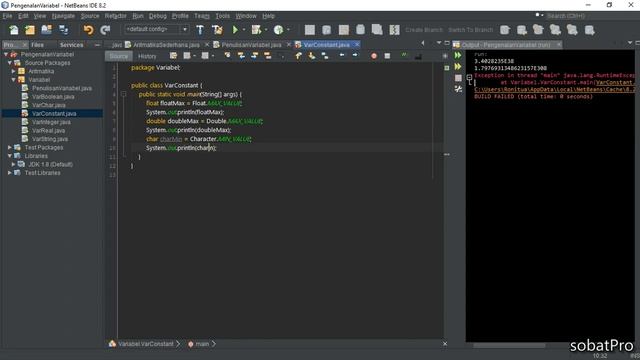
Task: Collapse the exception stack trace in Output
Action: click(x=469, y=77)
